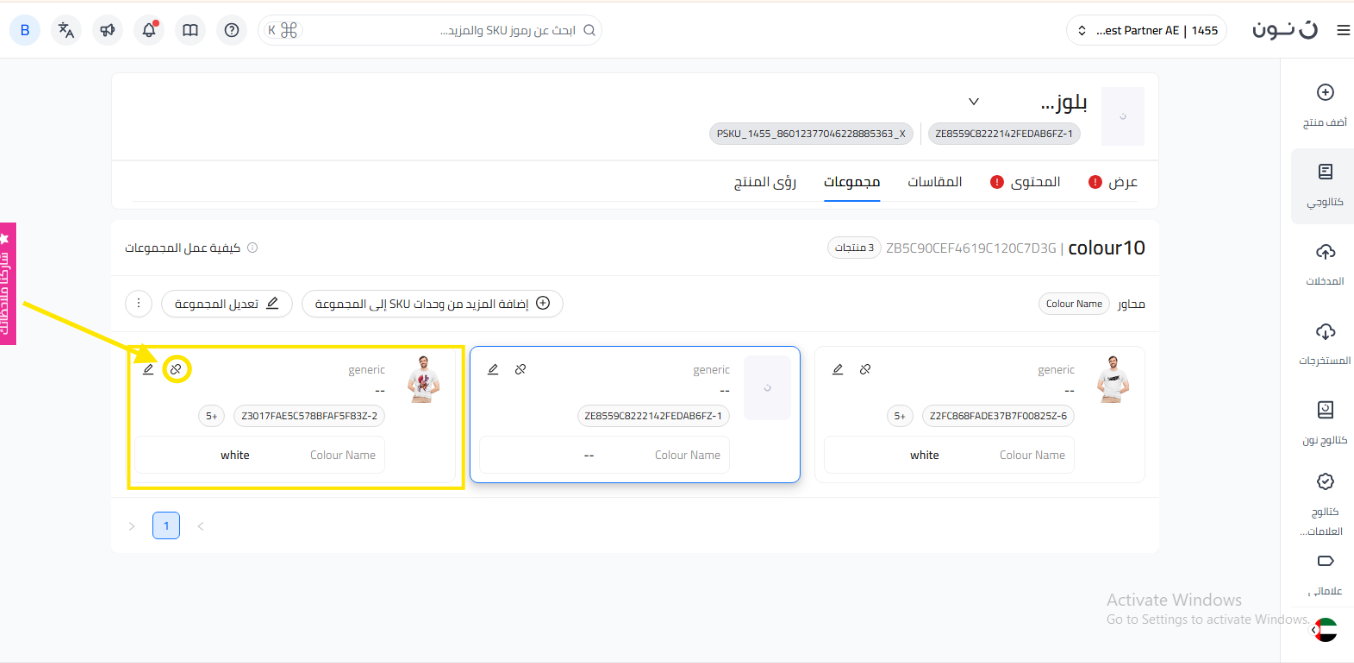Screen dimensions: 1354x663
Task: Open the partner account selector dropdown
Action: (x=1146, y=31)
